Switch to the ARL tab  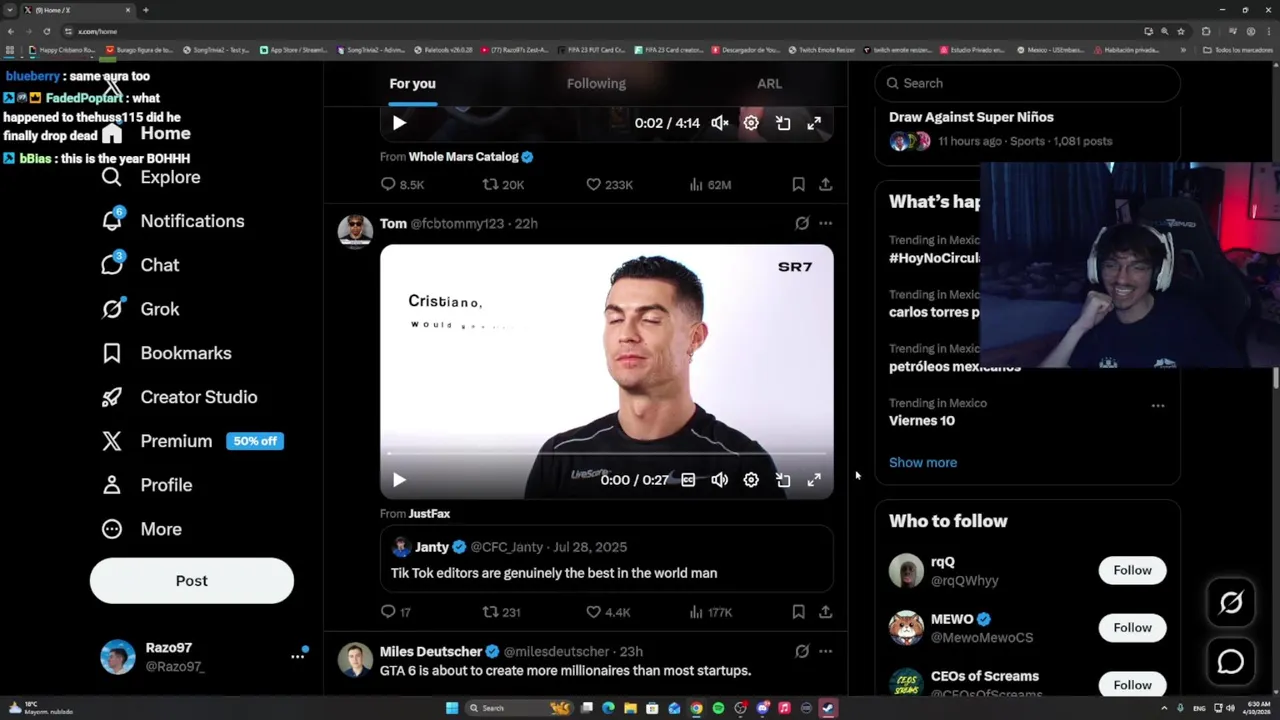pos(769,83)
